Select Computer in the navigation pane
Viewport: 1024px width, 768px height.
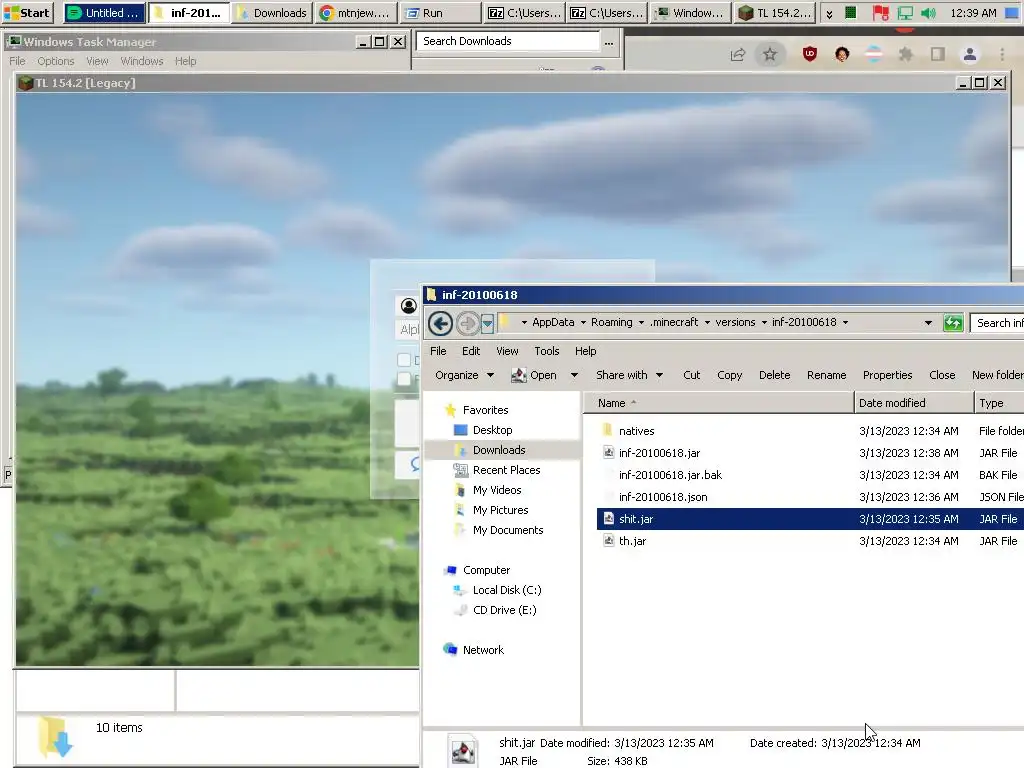[x=487, y=570]
